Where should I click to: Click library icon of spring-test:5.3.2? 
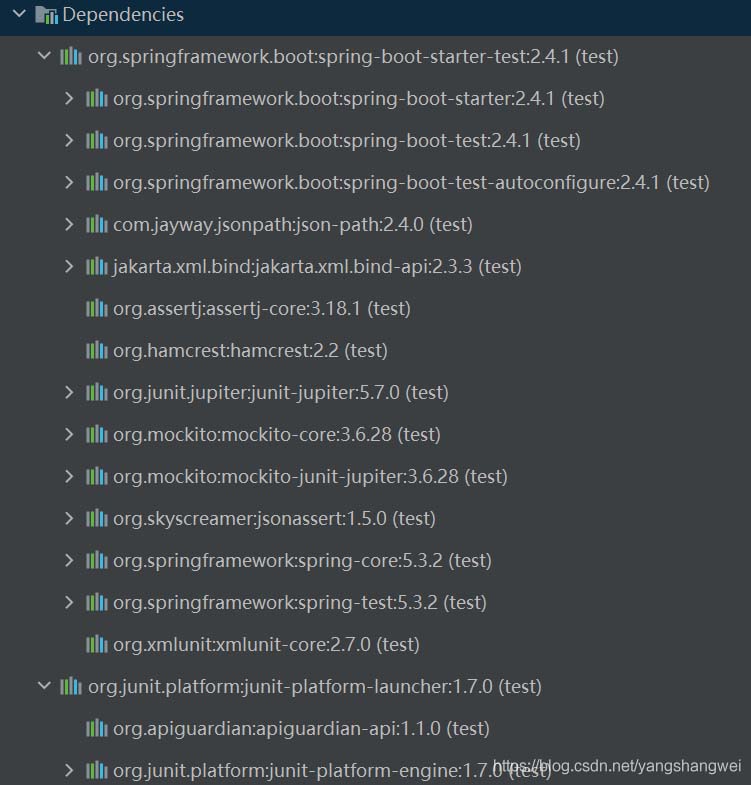click(97, 603)
